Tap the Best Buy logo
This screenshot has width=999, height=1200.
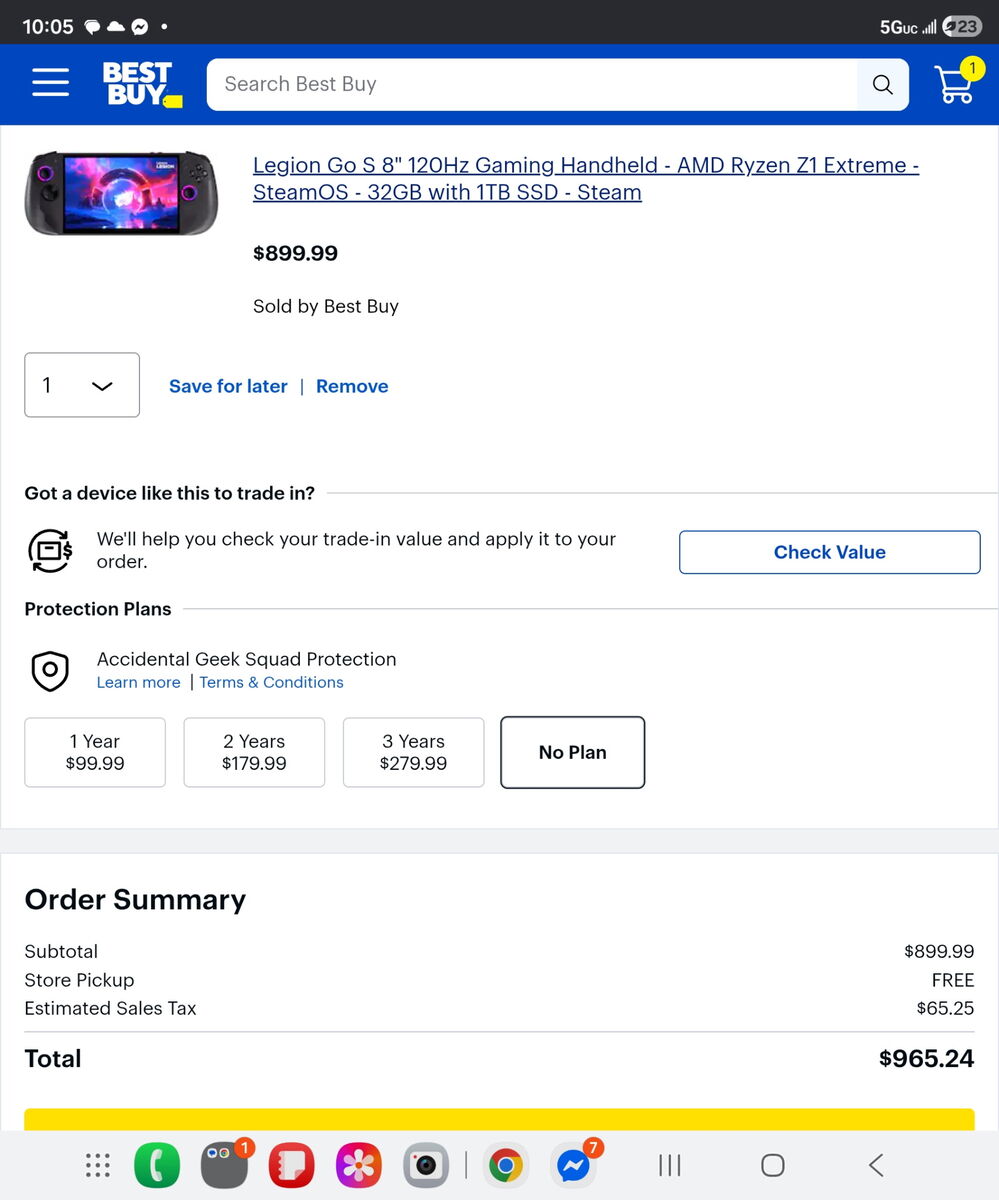[140, 84]
